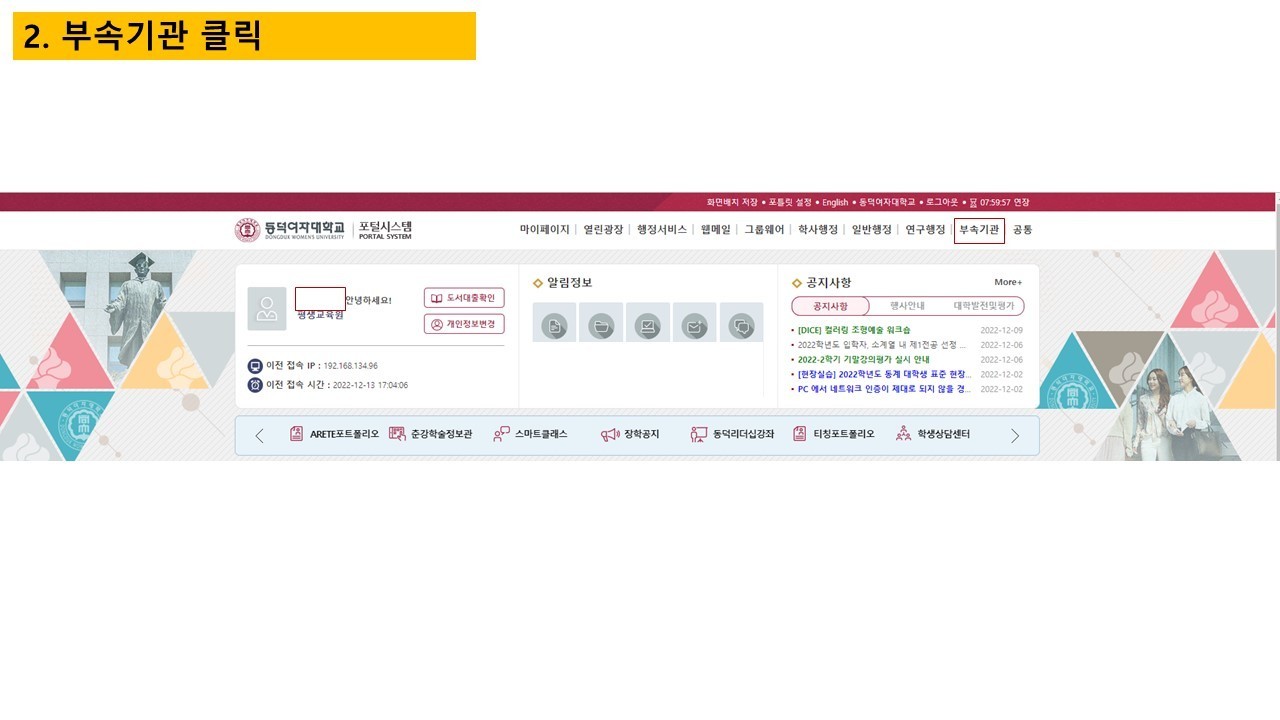Image resolution: width=1280 pixels, height=720 pixels.
Task: Open 장학공지 megaphone shortcut
Action: pos(631,435)
